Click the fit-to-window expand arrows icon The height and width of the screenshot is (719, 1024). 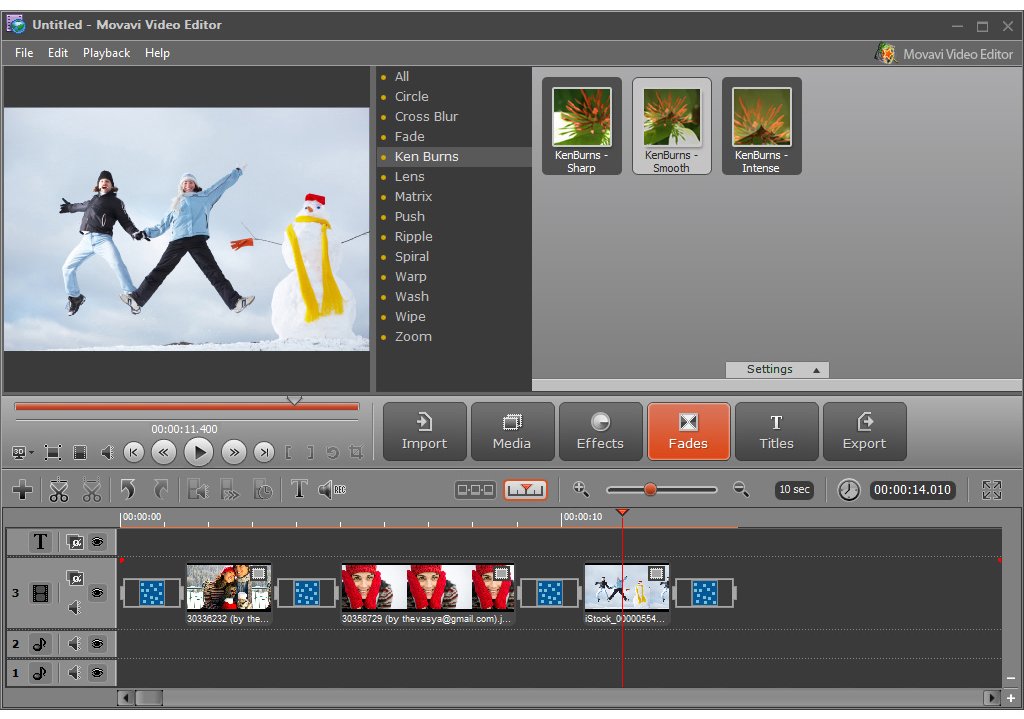point(991,490)
